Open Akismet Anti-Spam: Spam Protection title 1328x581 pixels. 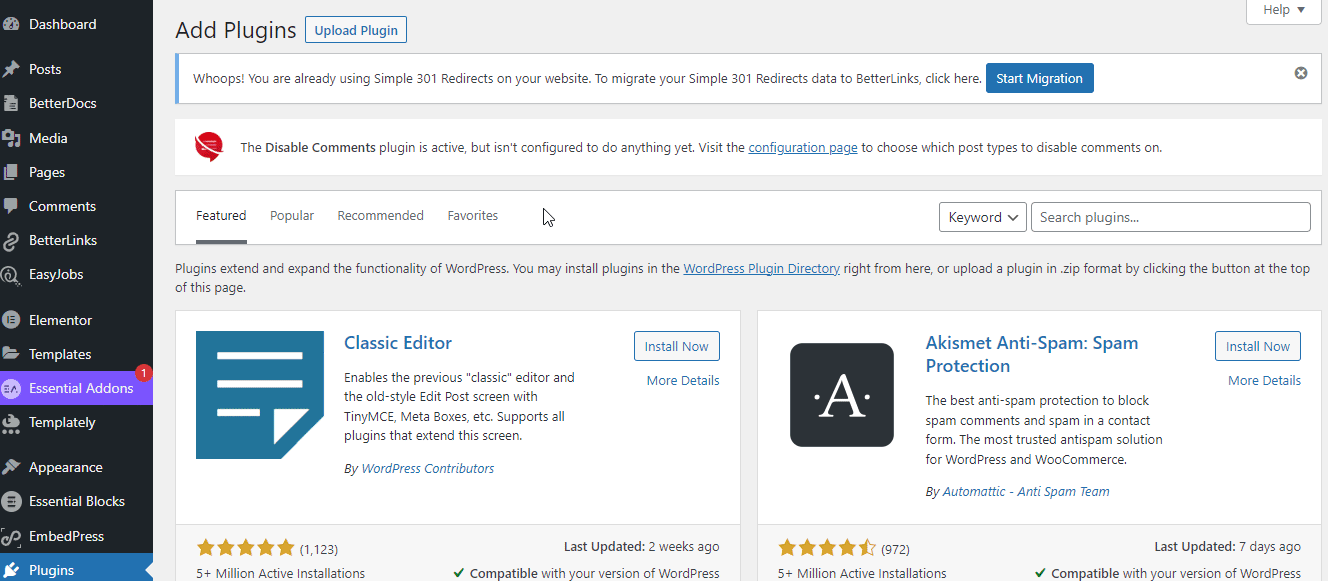tap(1032, 354)
